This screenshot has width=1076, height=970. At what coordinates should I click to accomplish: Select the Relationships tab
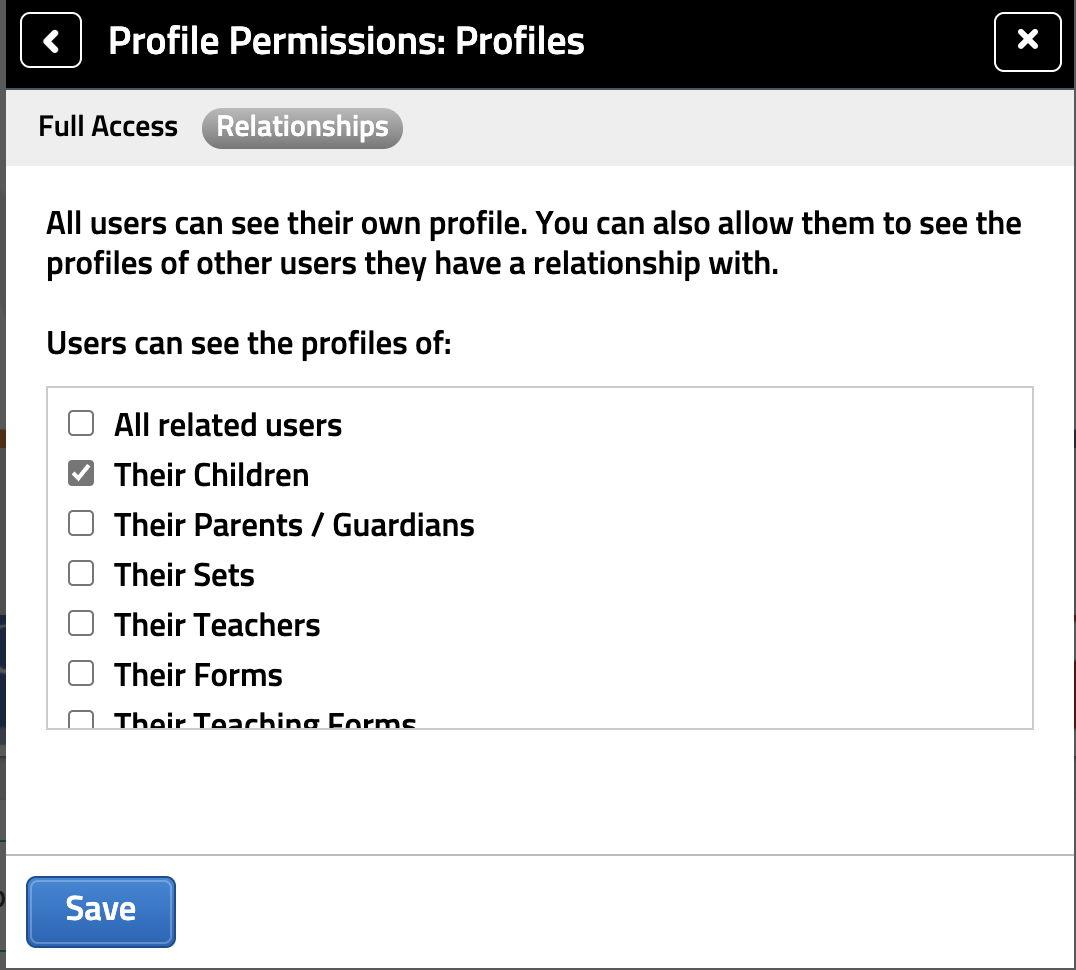(302, 127)
